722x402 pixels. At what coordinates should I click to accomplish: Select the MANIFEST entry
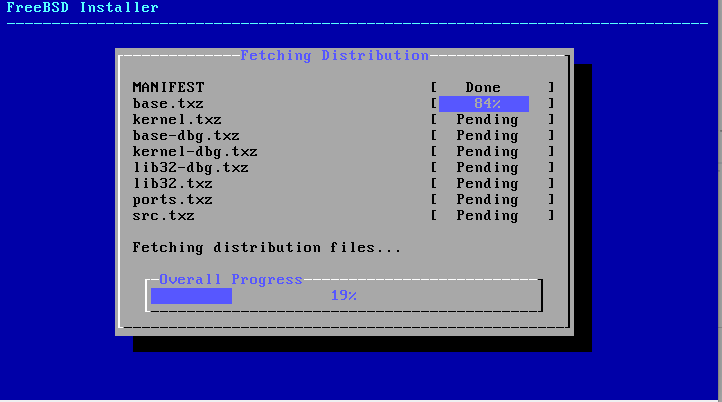point(168,88)
